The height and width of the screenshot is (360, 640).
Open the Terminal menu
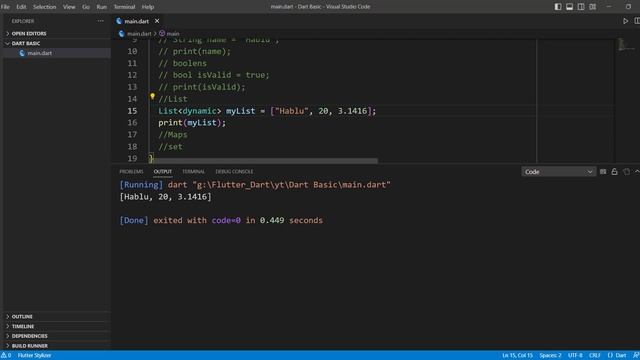coord(124,7)
